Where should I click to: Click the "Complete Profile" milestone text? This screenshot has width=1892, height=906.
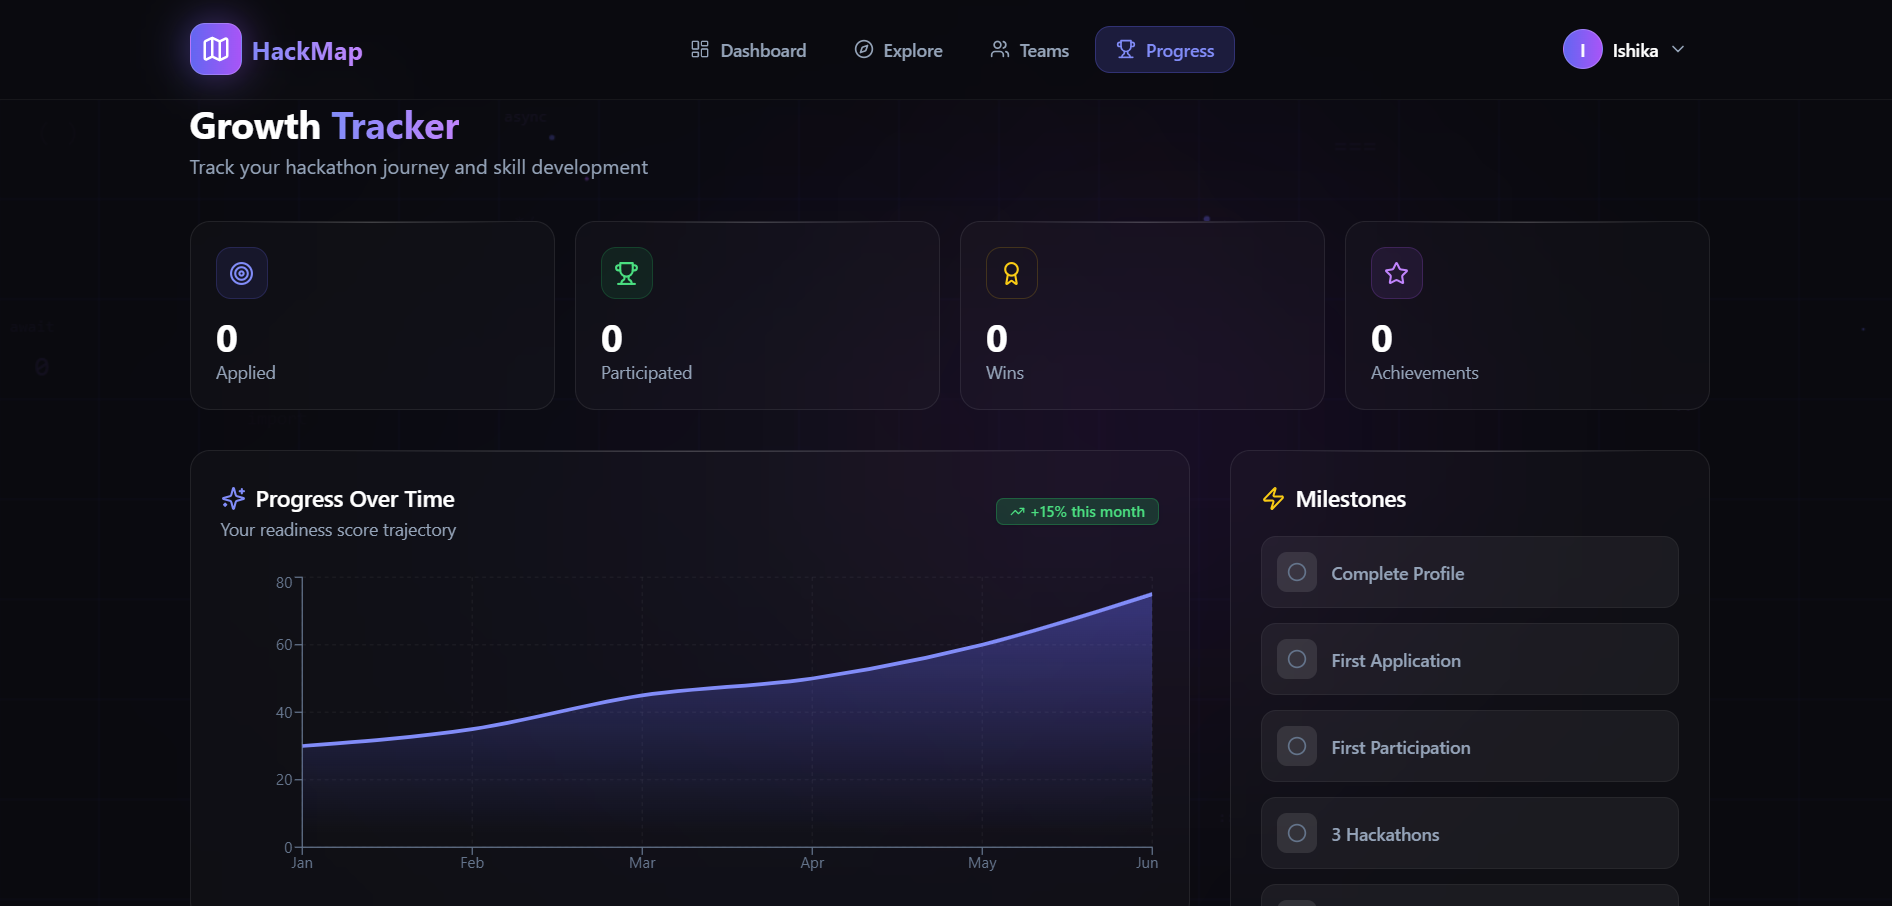(x=1398, y=574)
